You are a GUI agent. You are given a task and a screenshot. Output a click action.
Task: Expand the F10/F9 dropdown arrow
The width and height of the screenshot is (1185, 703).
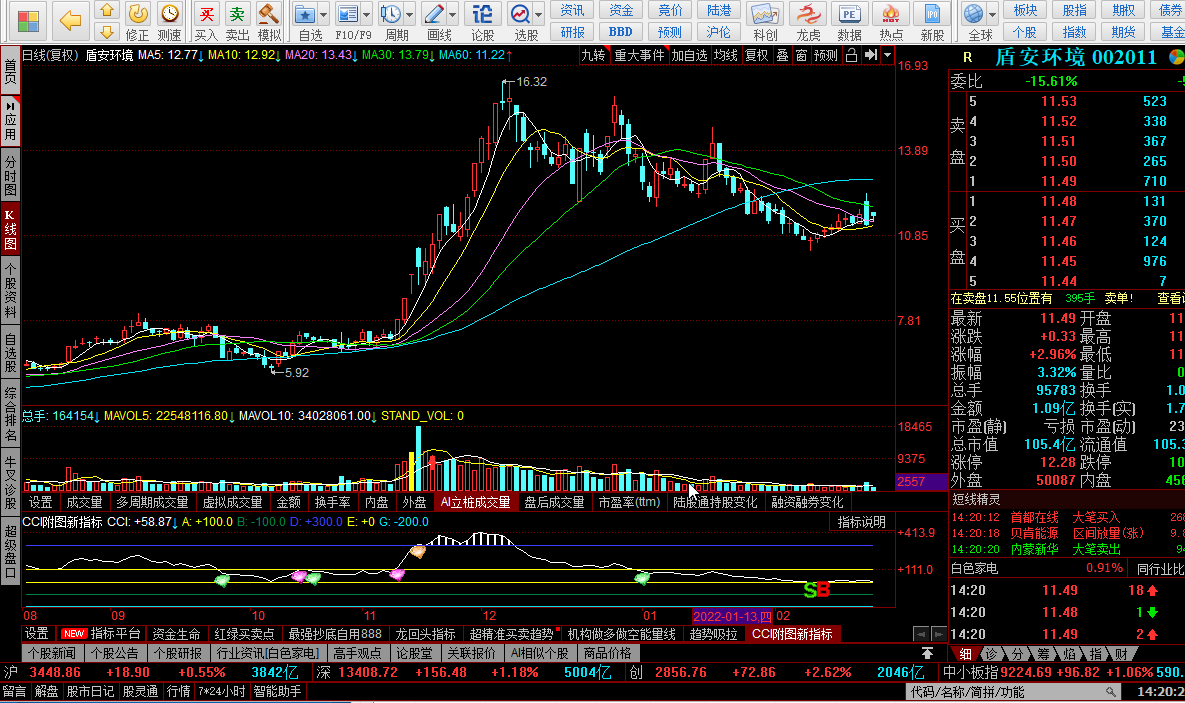[x=367, y=14]
